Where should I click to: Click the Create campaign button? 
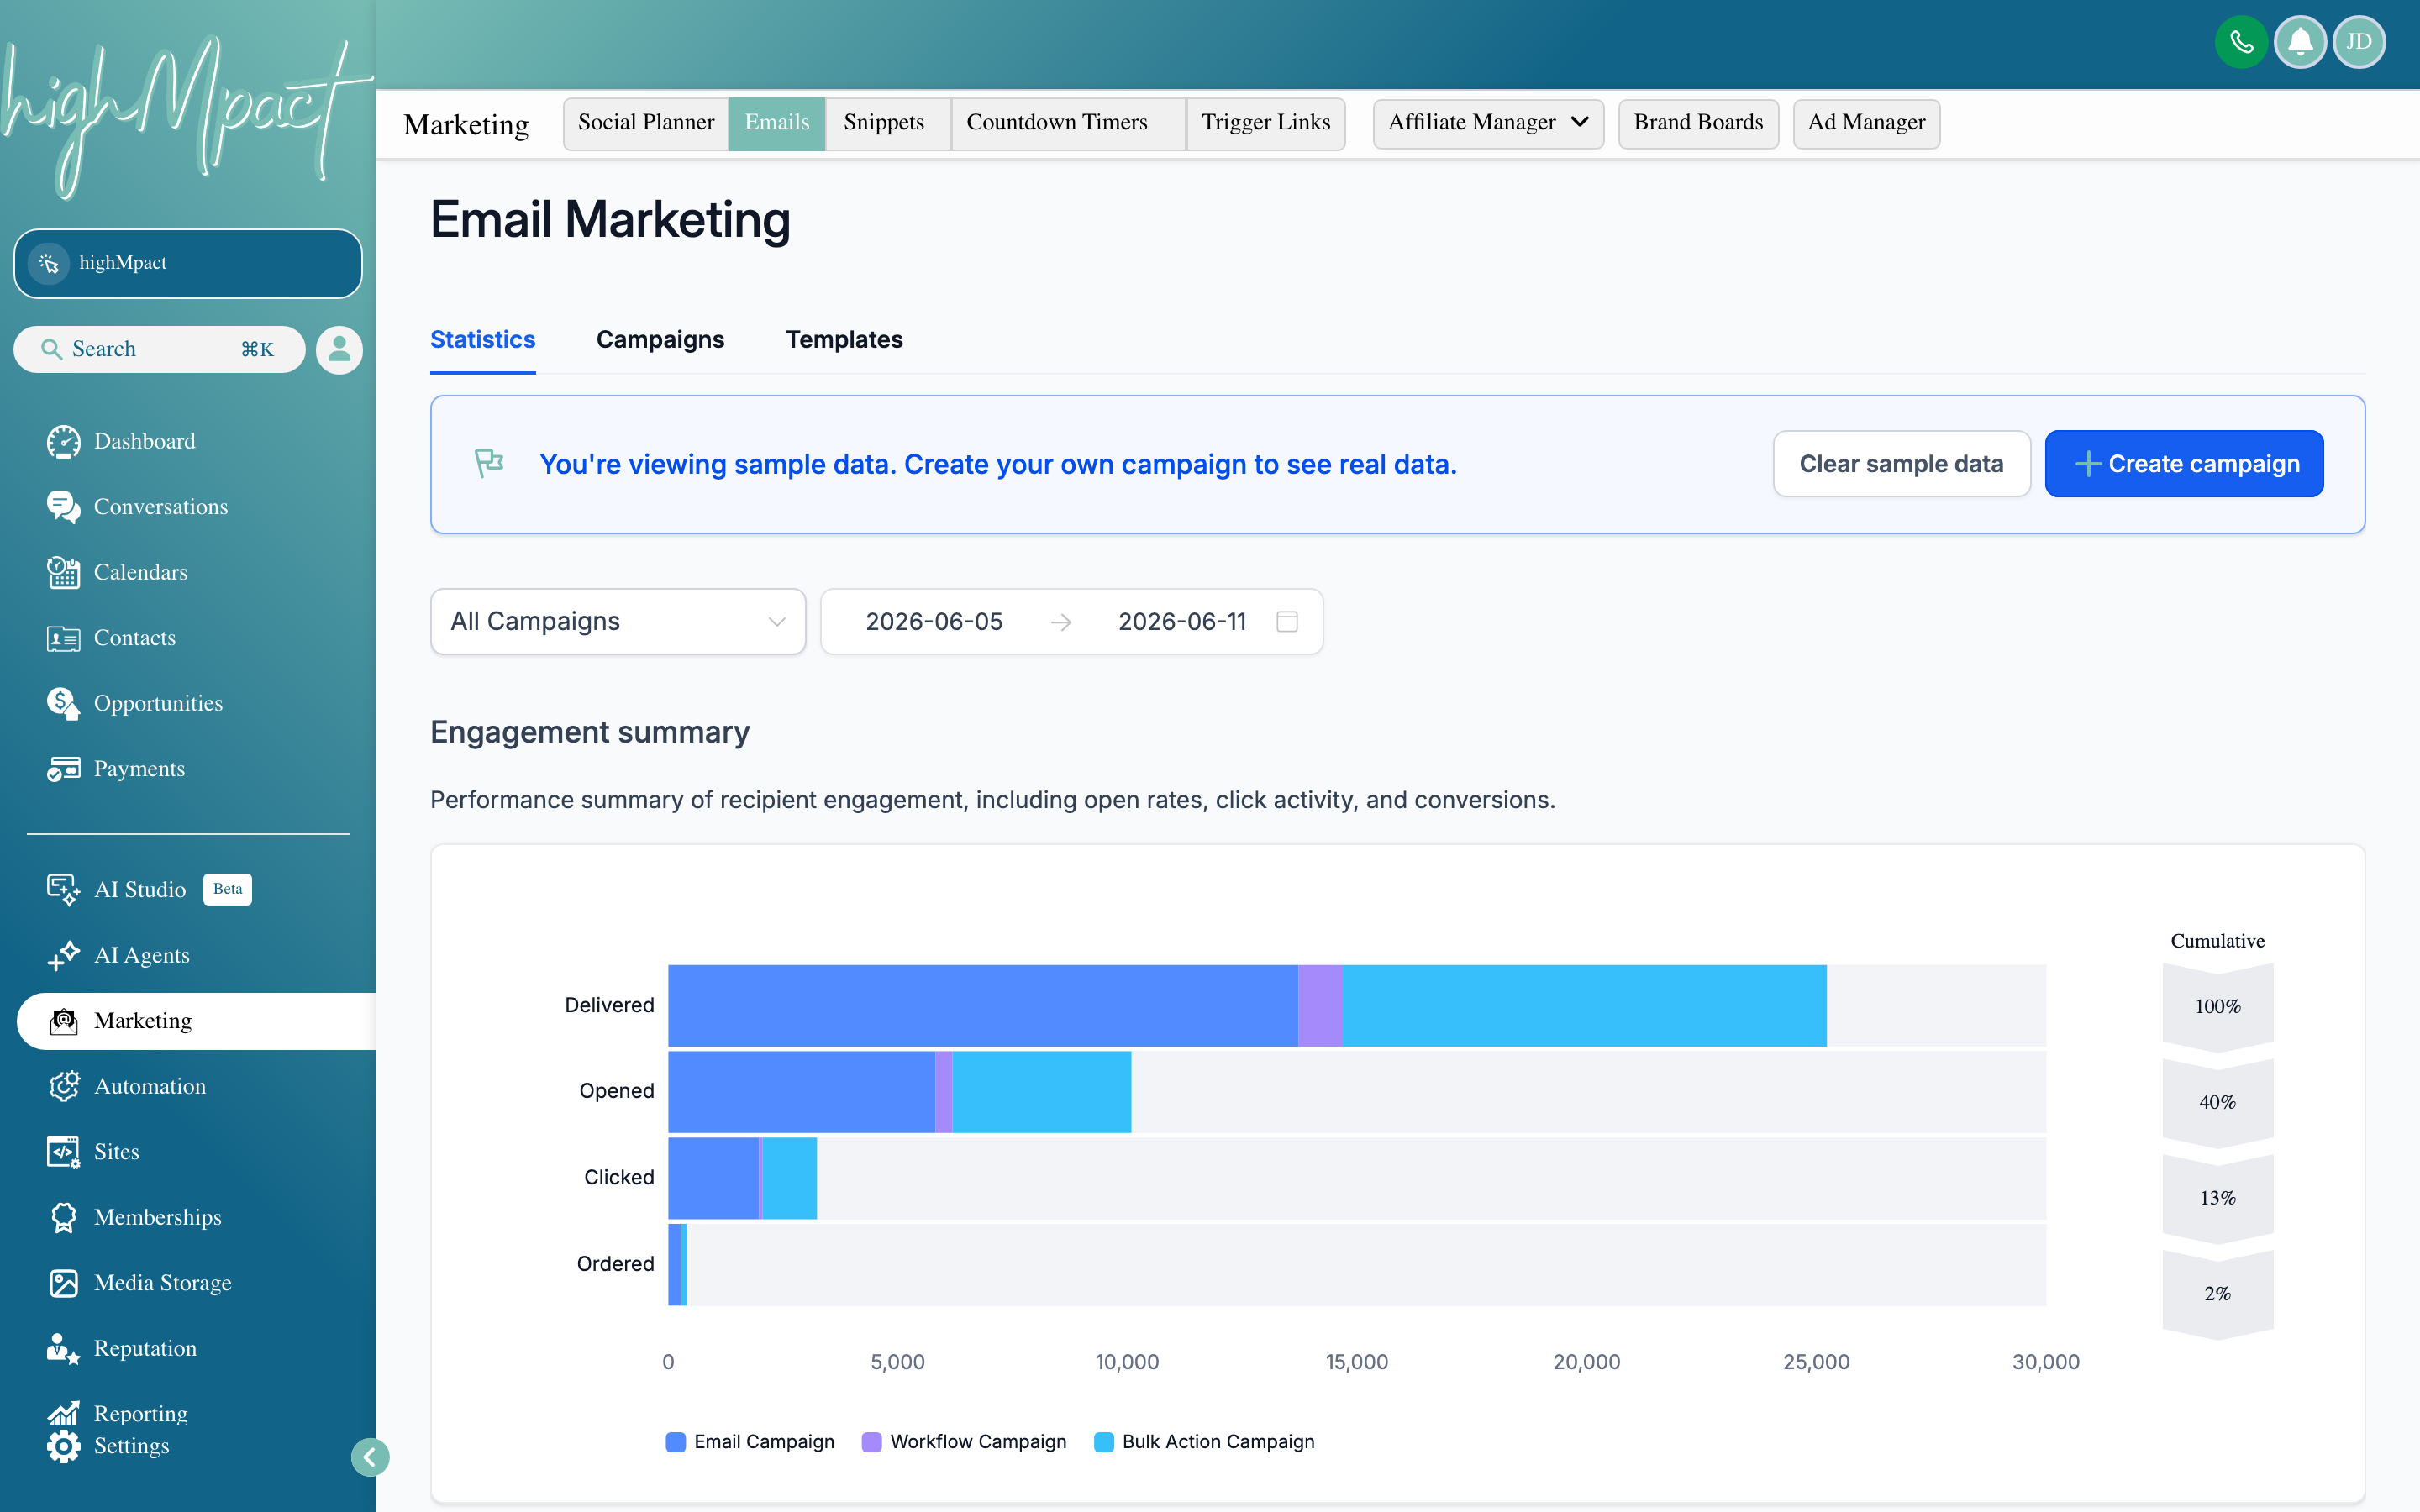(2184, 464)
